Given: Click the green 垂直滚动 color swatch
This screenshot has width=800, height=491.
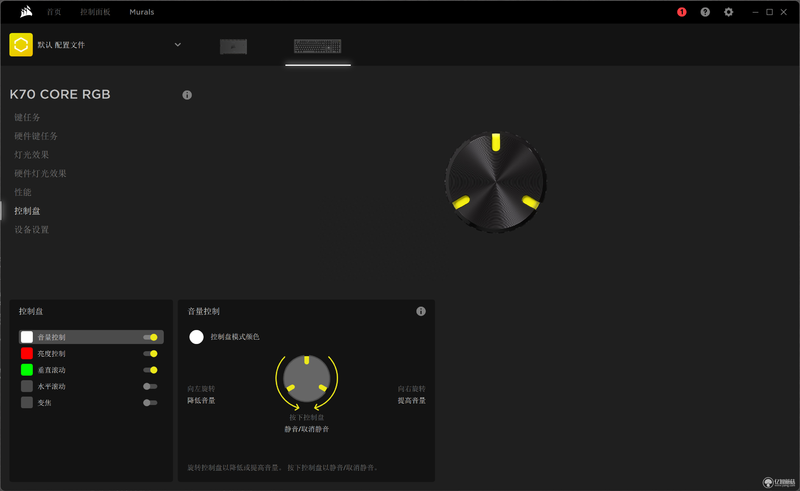Looking at the screenshot, I should point(27,370).
